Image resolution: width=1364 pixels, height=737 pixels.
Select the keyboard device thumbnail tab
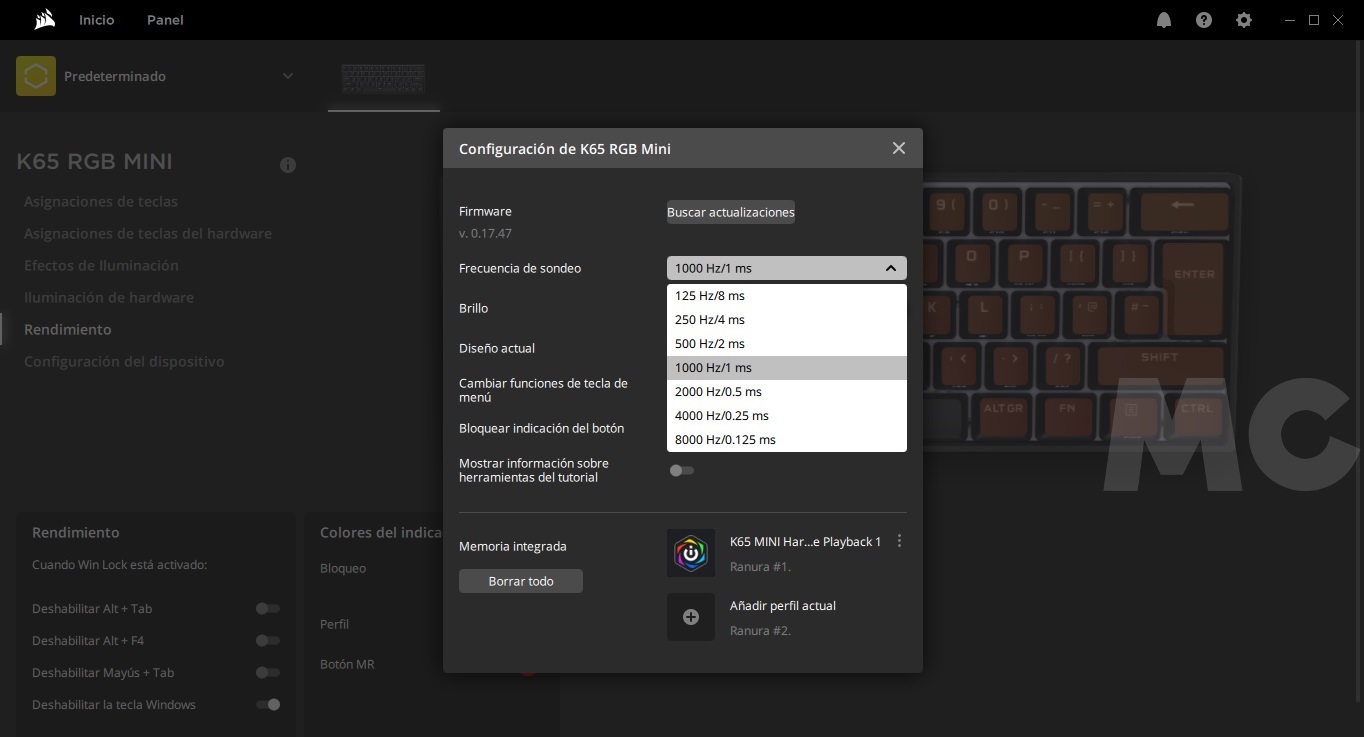coord(383,79)
